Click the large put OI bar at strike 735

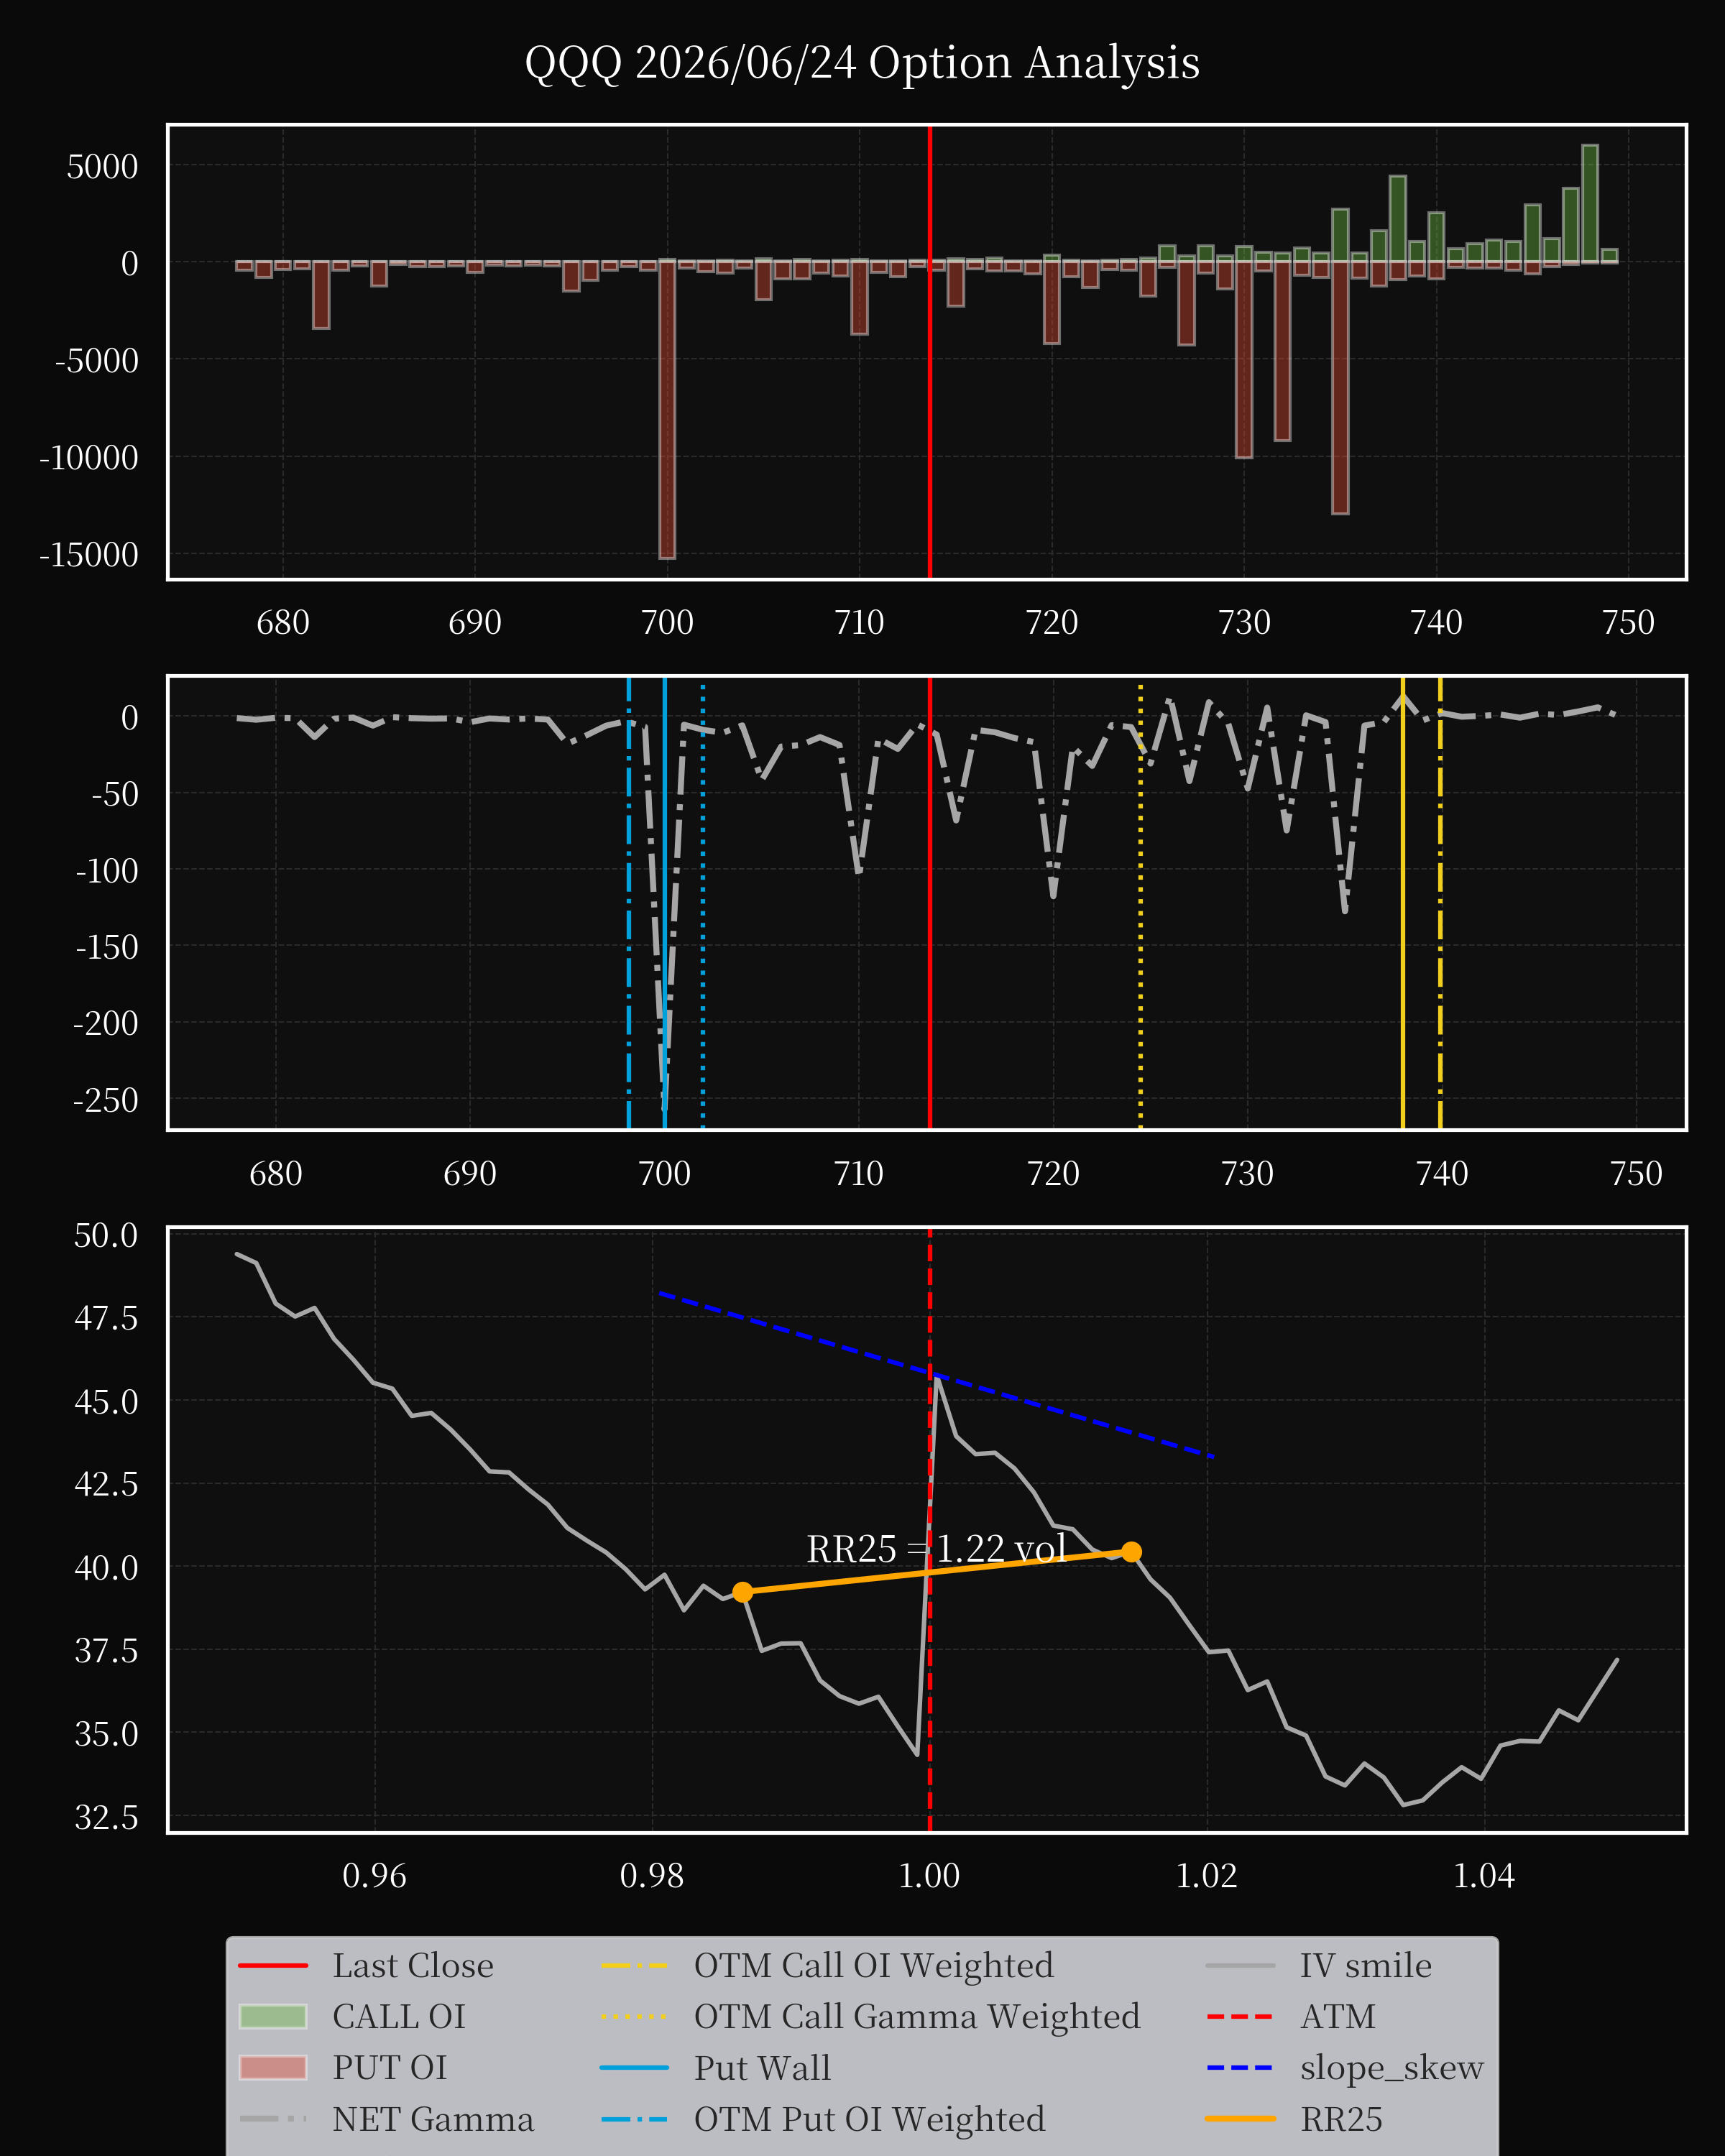coord(1340,387)
